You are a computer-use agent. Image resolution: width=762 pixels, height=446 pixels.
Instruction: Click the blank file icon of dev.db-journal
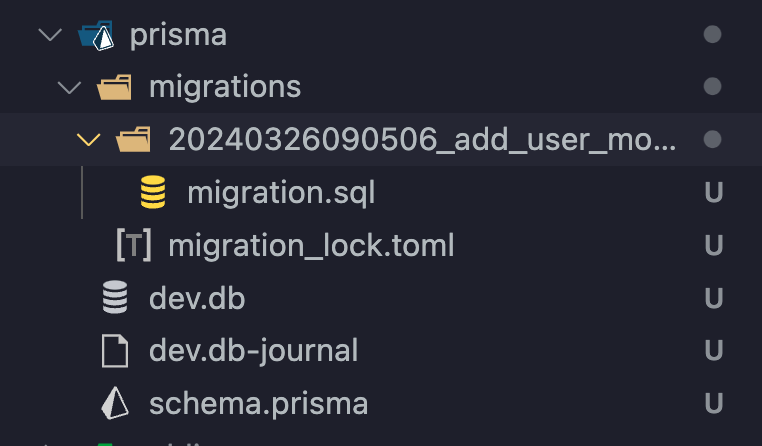(x=115, y=351)
